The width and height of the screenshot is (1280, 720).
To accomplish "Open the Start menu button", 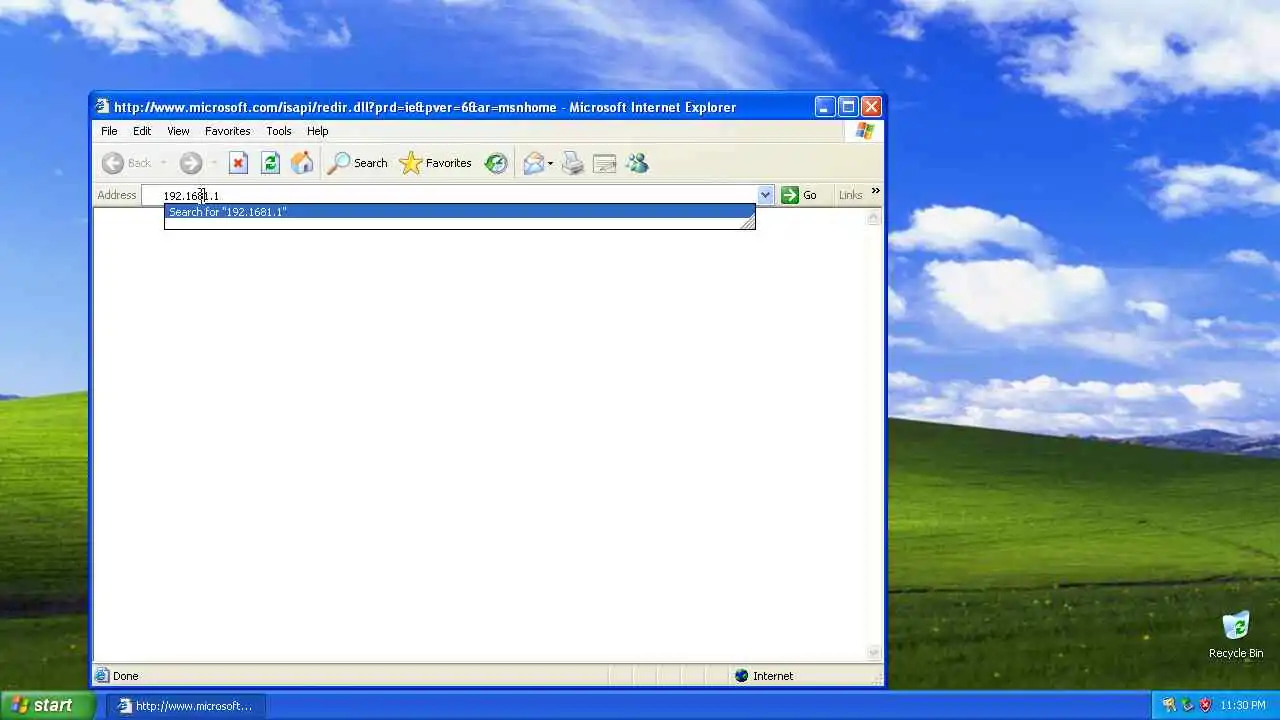I will point(47,705).
